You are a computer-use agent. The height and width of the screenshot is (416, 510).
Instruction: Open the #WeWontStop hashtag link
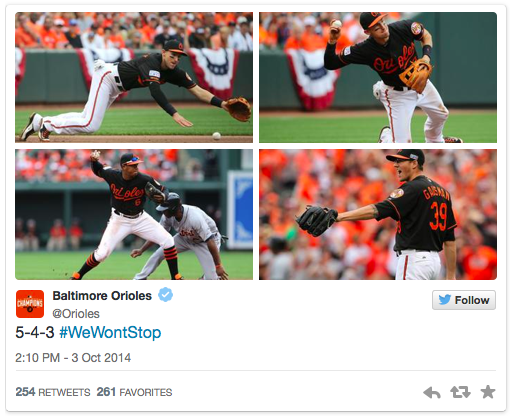110,332
